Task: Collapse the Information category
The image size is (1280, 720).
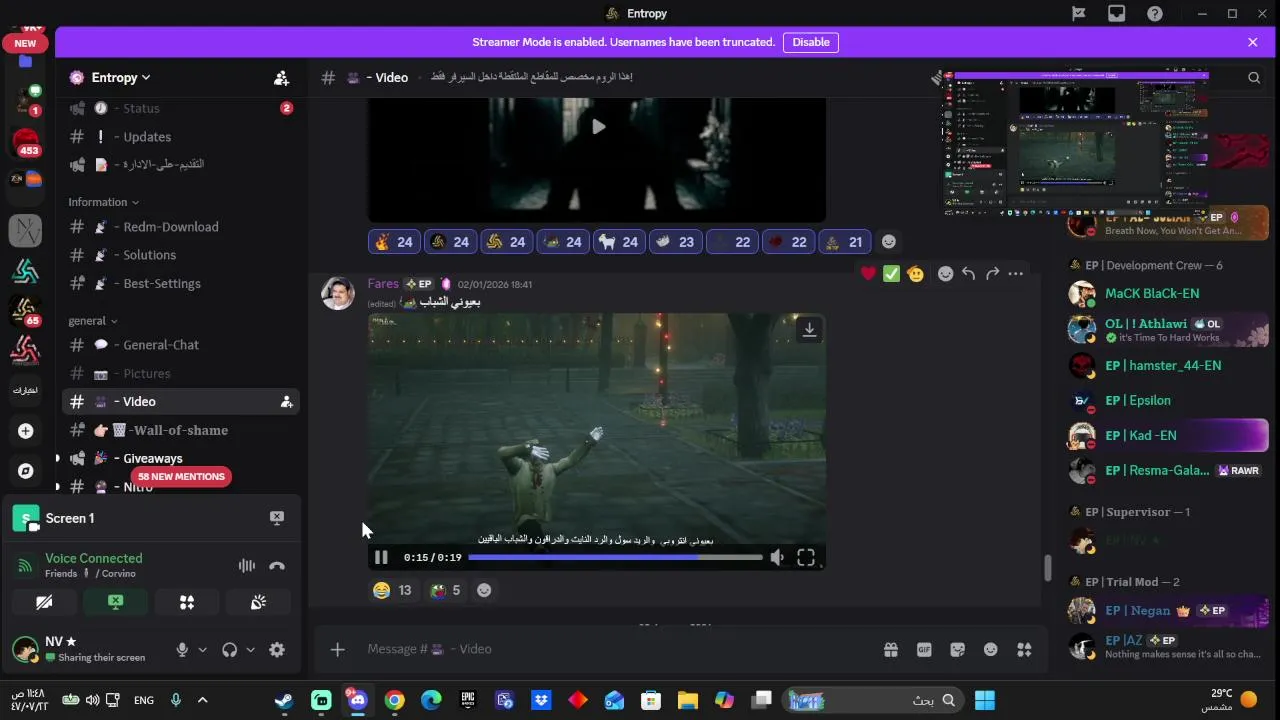Action: pyautogui.click(x=104, y=202)
